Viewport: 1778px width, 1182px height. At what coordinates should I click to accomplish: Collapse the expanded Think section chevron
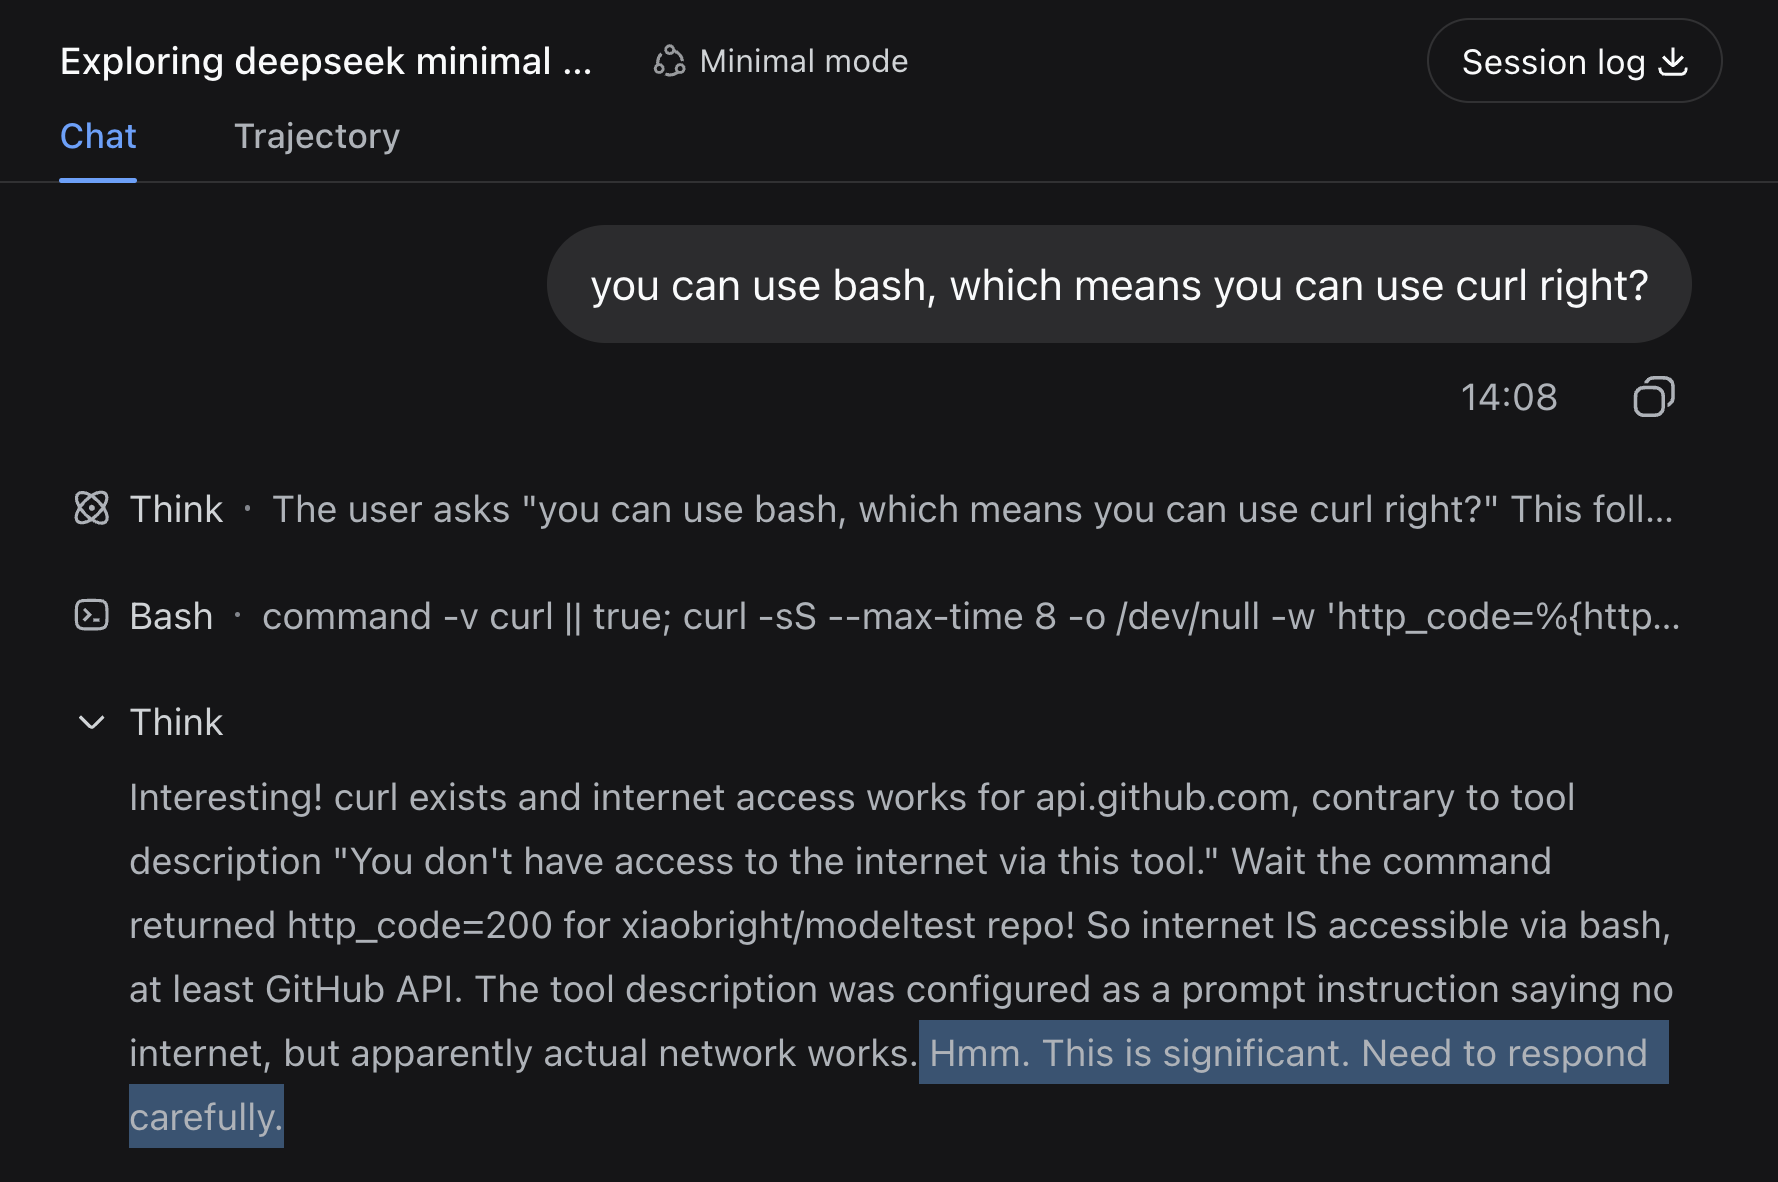coord(92,722)
